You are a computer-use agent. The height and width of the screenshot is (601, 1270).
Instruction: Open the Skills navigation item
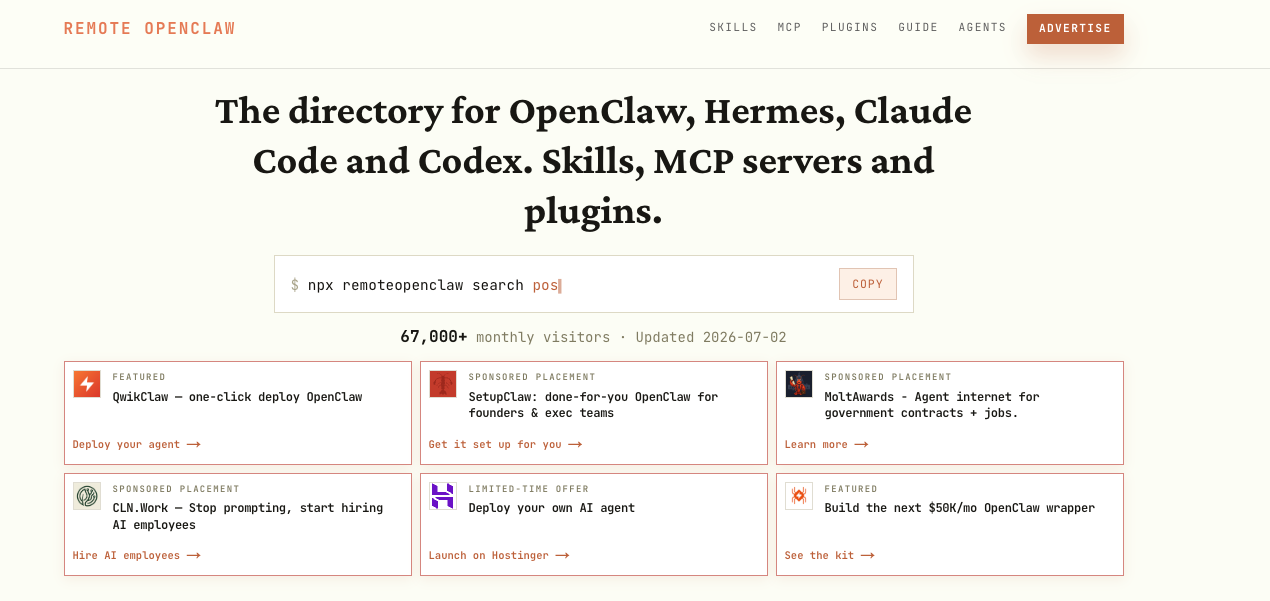(x=733, y=28)
